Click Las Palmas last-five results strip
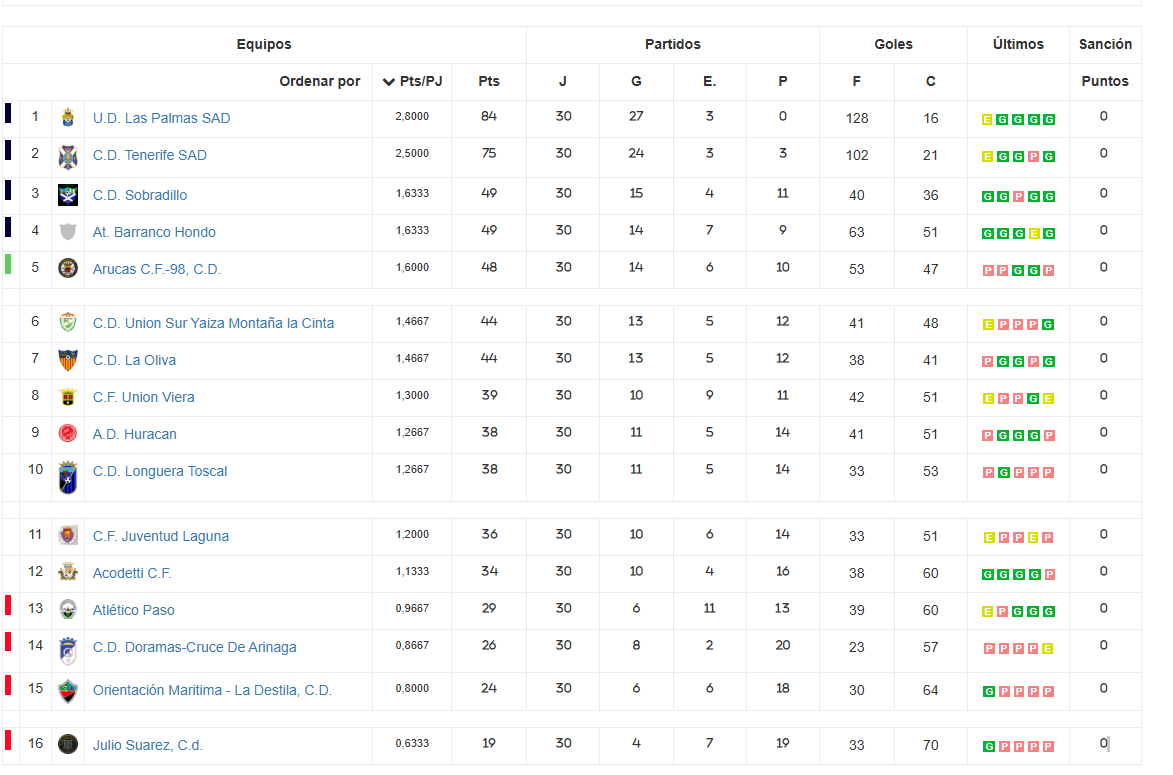1173x775 pixels. 1018,120
